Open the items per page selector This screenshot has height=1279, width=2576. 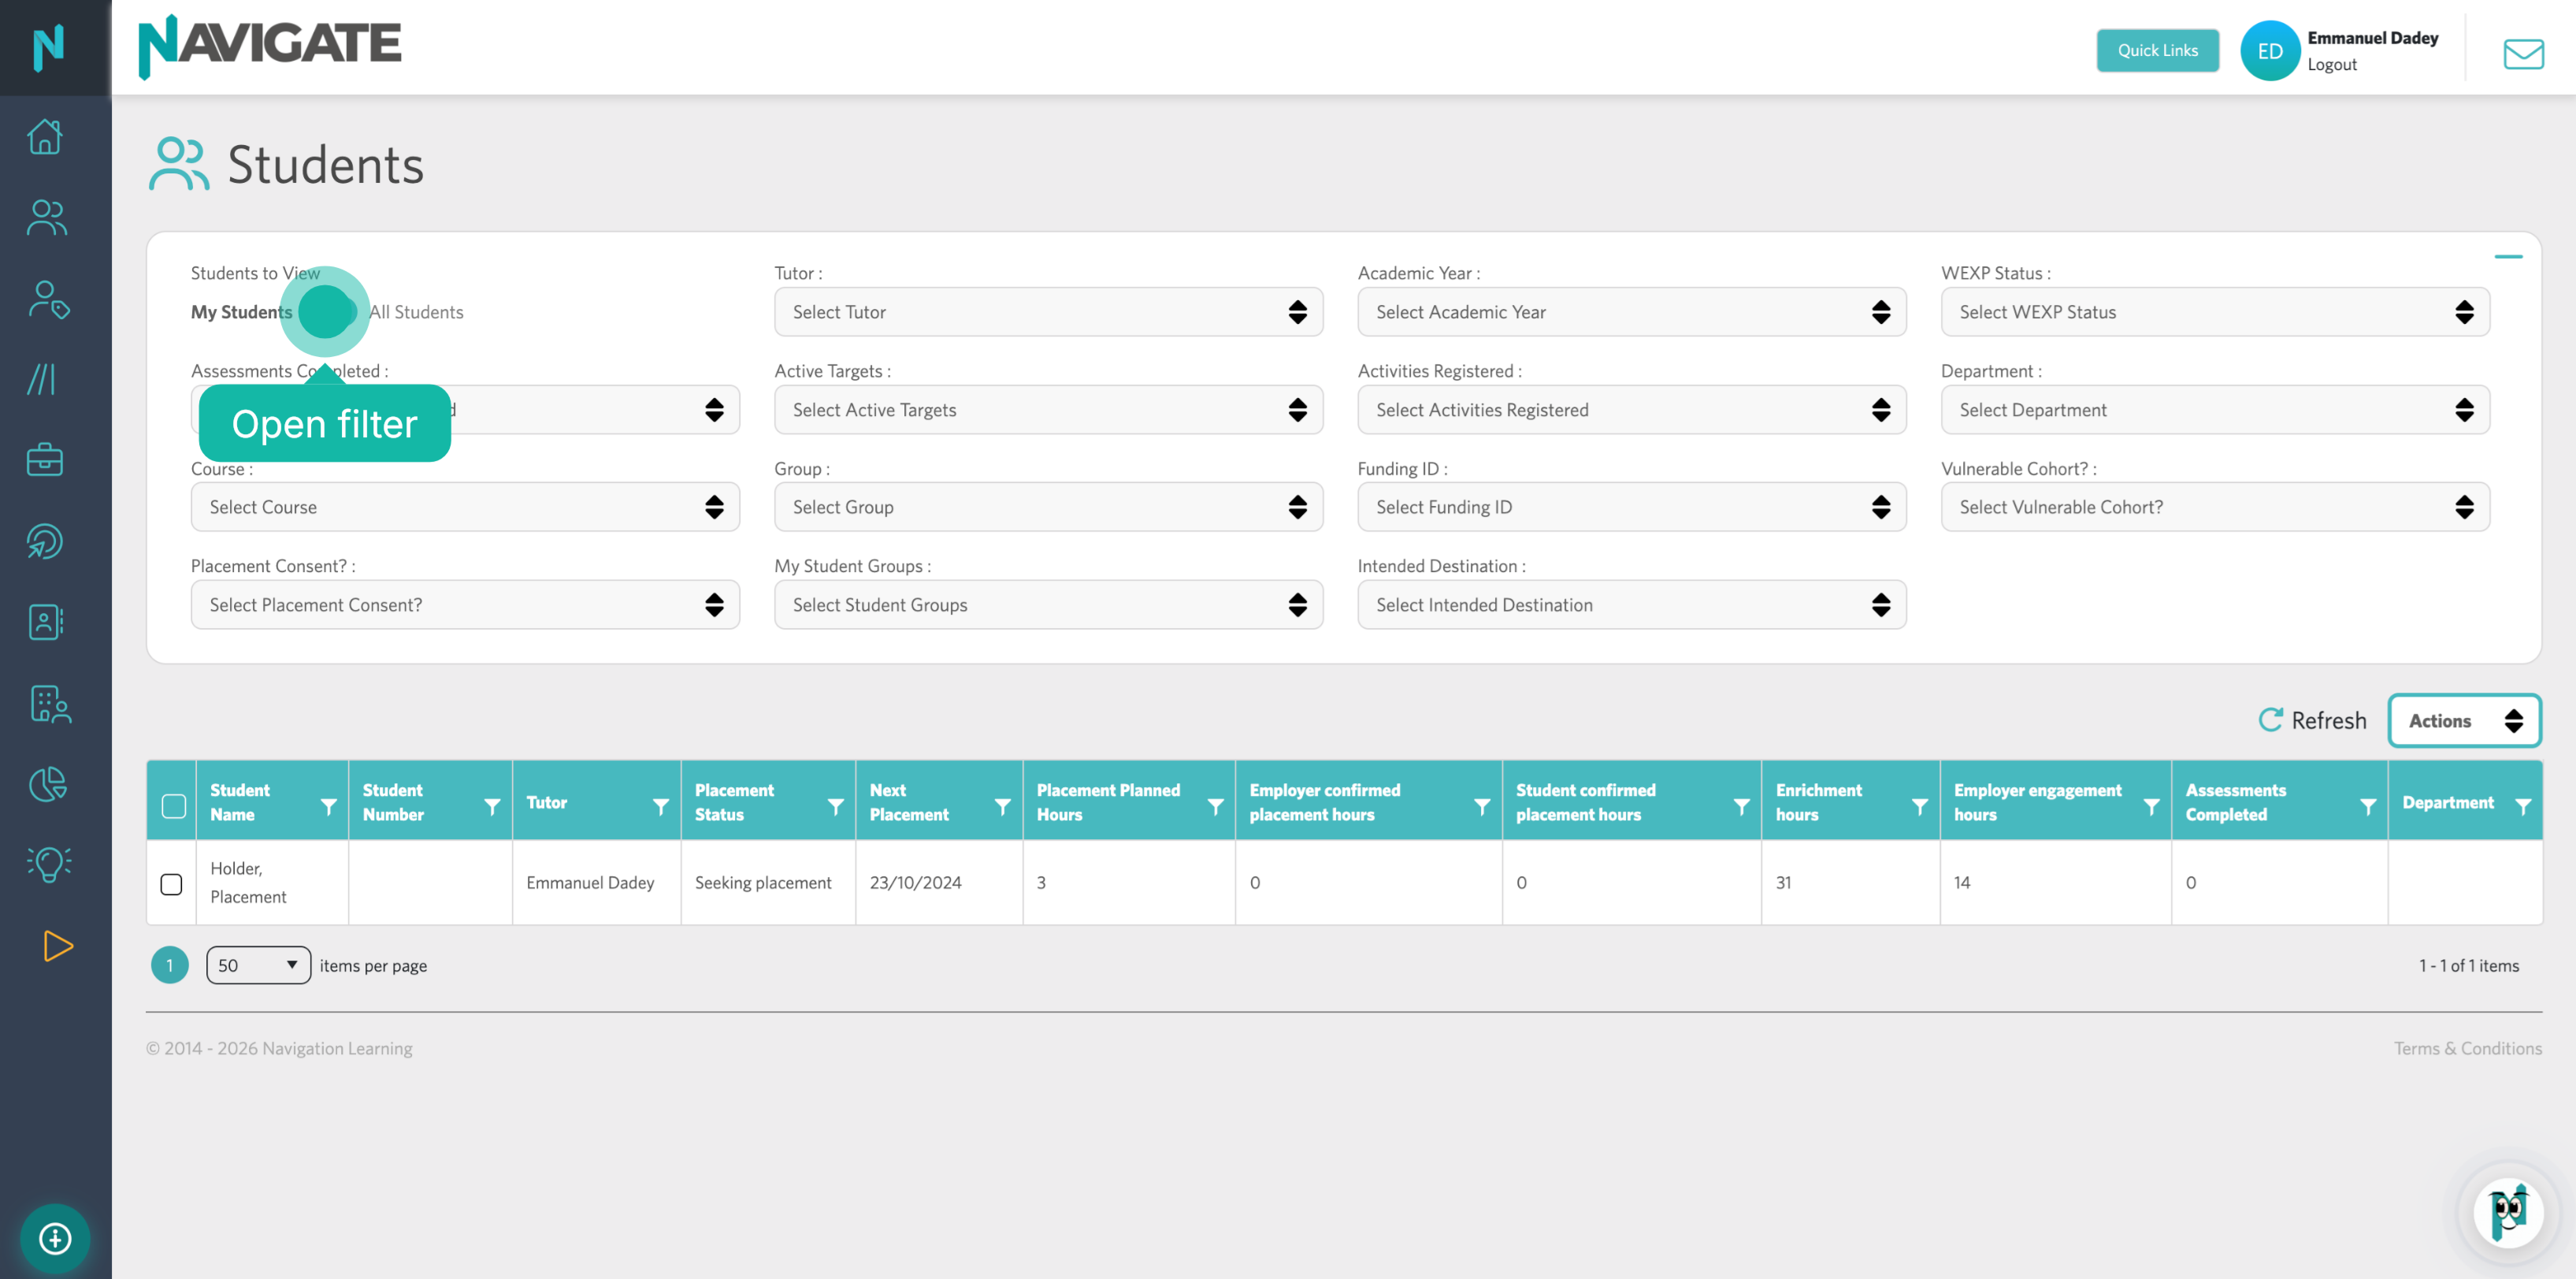point(258,965)
